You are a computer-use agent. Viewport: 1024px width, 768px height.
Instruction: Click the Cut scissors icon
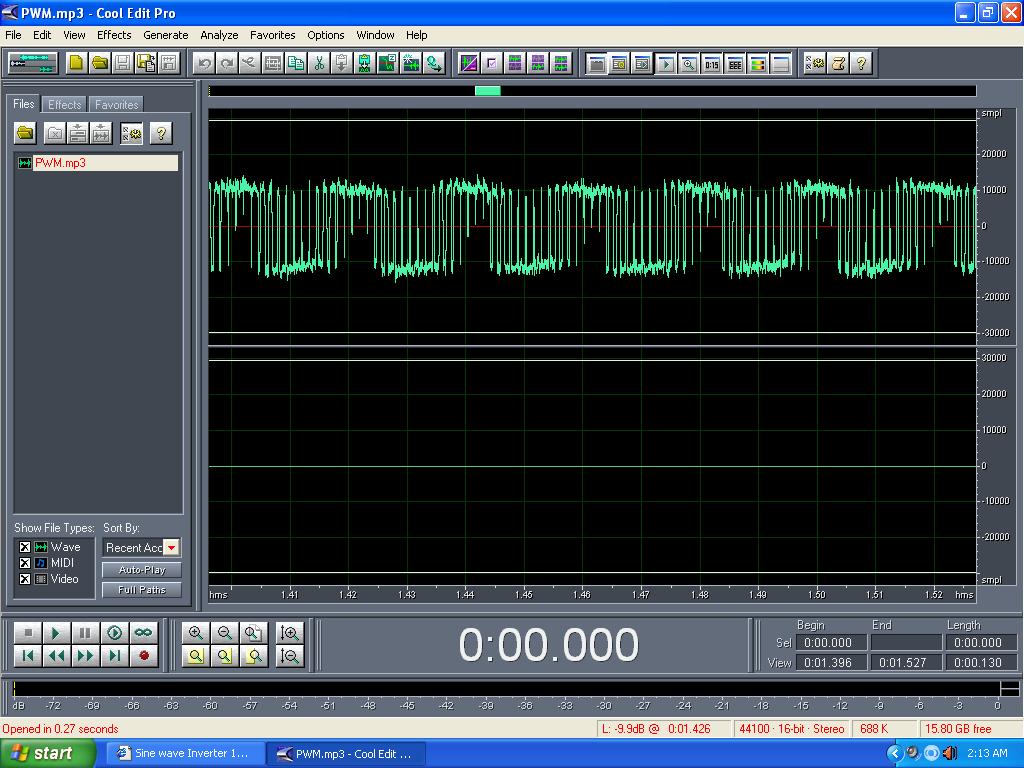[319, 63]
